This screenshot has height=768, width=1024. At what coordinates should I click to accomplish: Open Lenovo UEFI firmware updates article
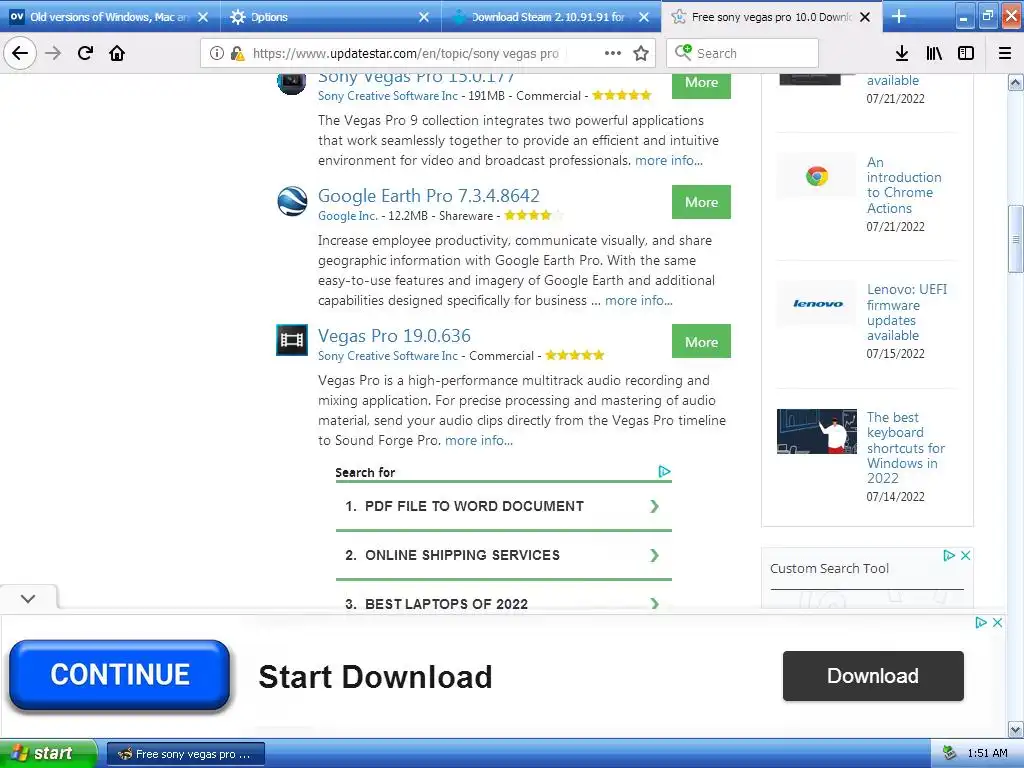[906, 312]
